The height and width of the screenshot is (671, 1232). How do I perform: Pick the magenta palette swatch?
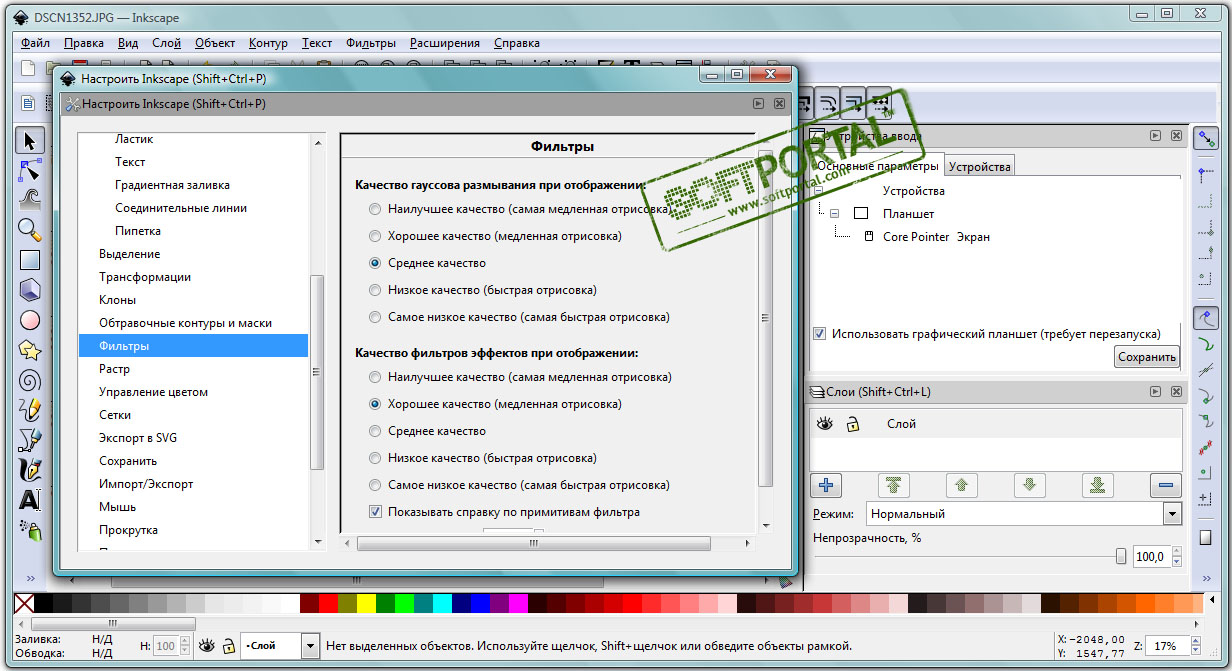coord(518,603)
